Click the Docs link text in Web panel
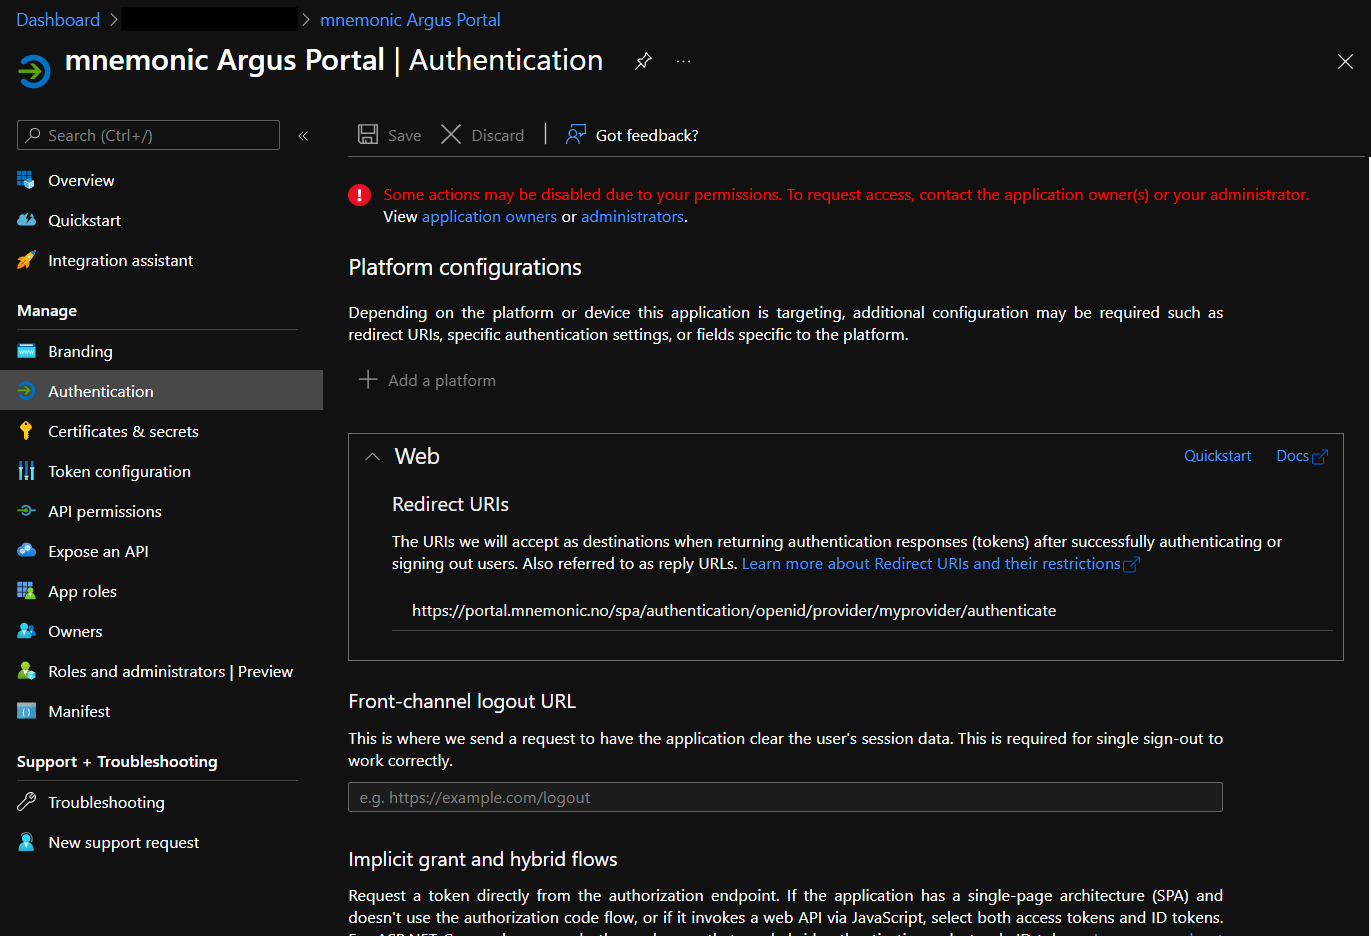Image resolution: width=1371 pixels, height=936 pixels. [x=1292, y=456]
